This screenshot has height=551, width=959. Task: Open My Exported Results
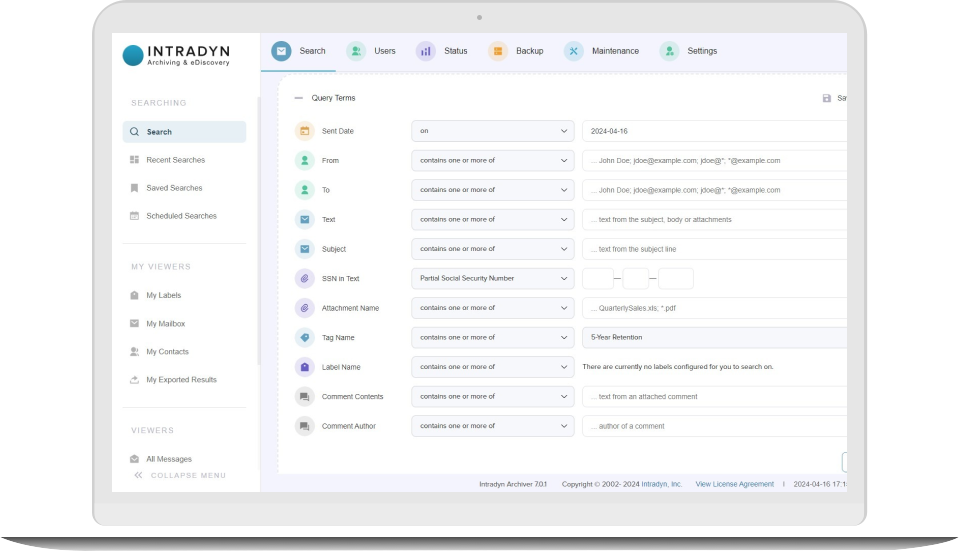pos(174,380)
